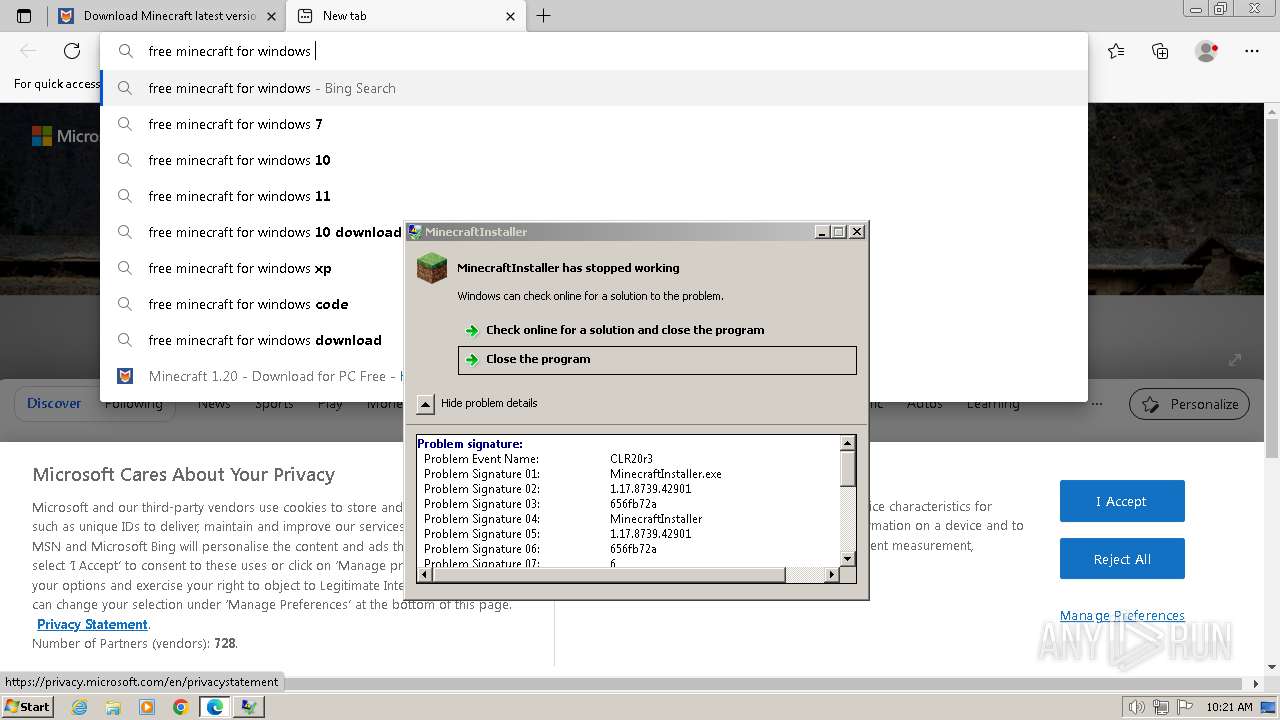
Task: Open Privacy Statement link
Action: pos(92,624)
